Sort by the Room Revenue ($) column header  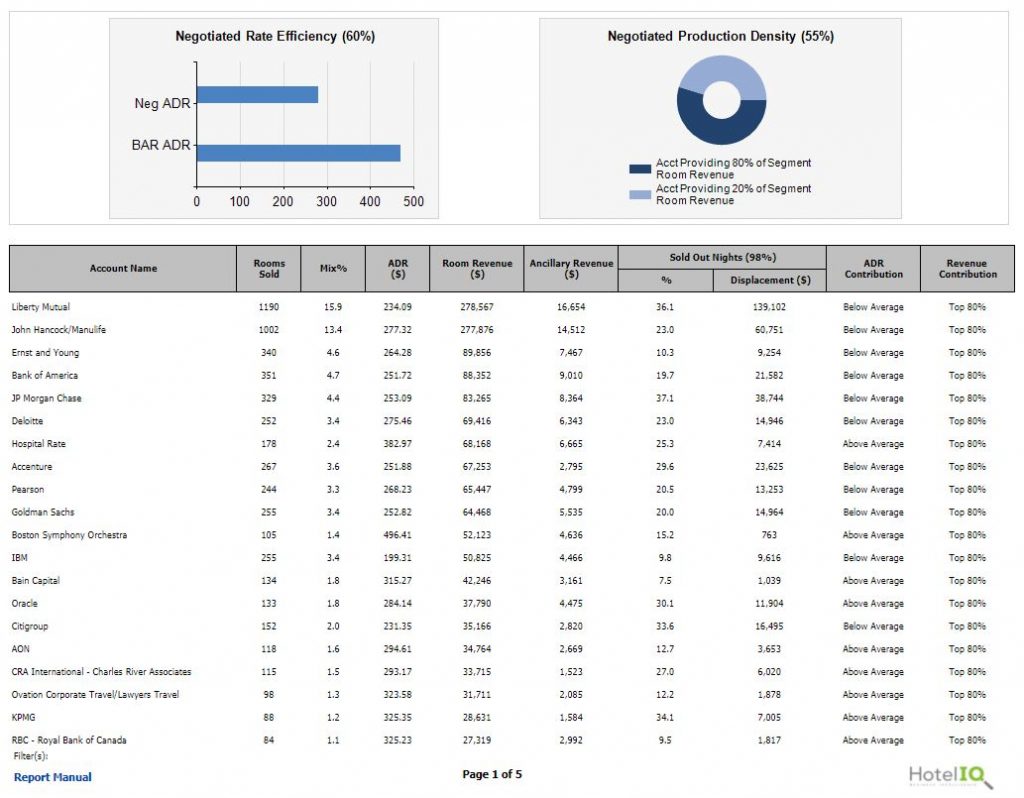click(x=477, y=268)
